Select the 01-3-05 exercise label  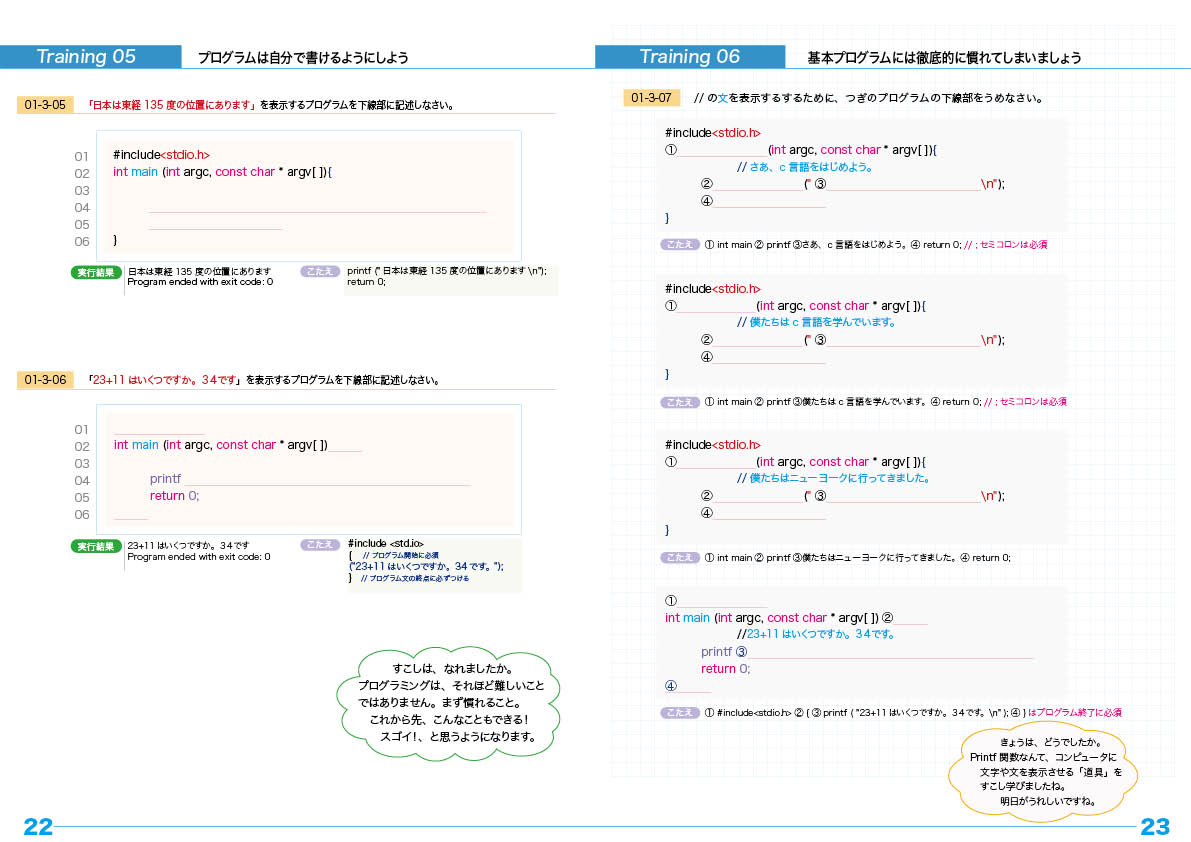coord(45,105)
